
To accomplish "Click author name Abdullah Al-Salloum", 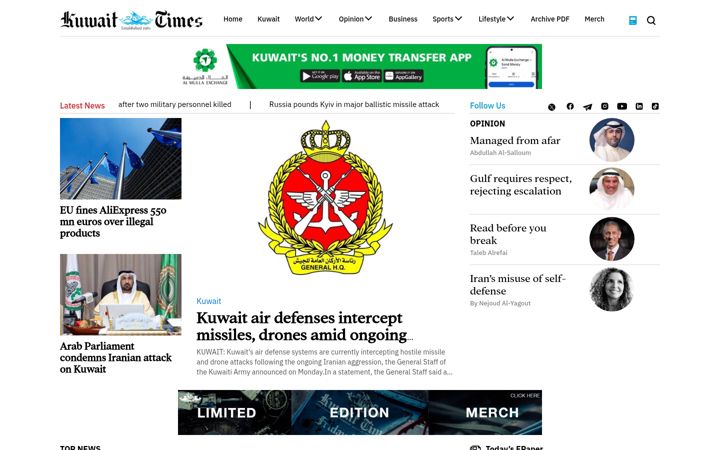I will [x=500, y=152].
